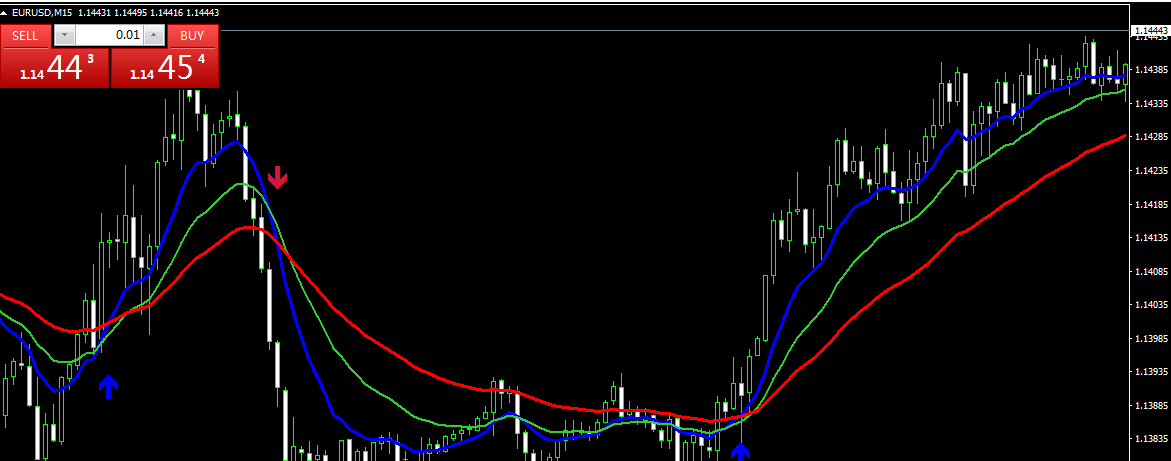1171x461 pixels.
Task: Click the 1.13935 price scale label
Action: [1151, 371]
